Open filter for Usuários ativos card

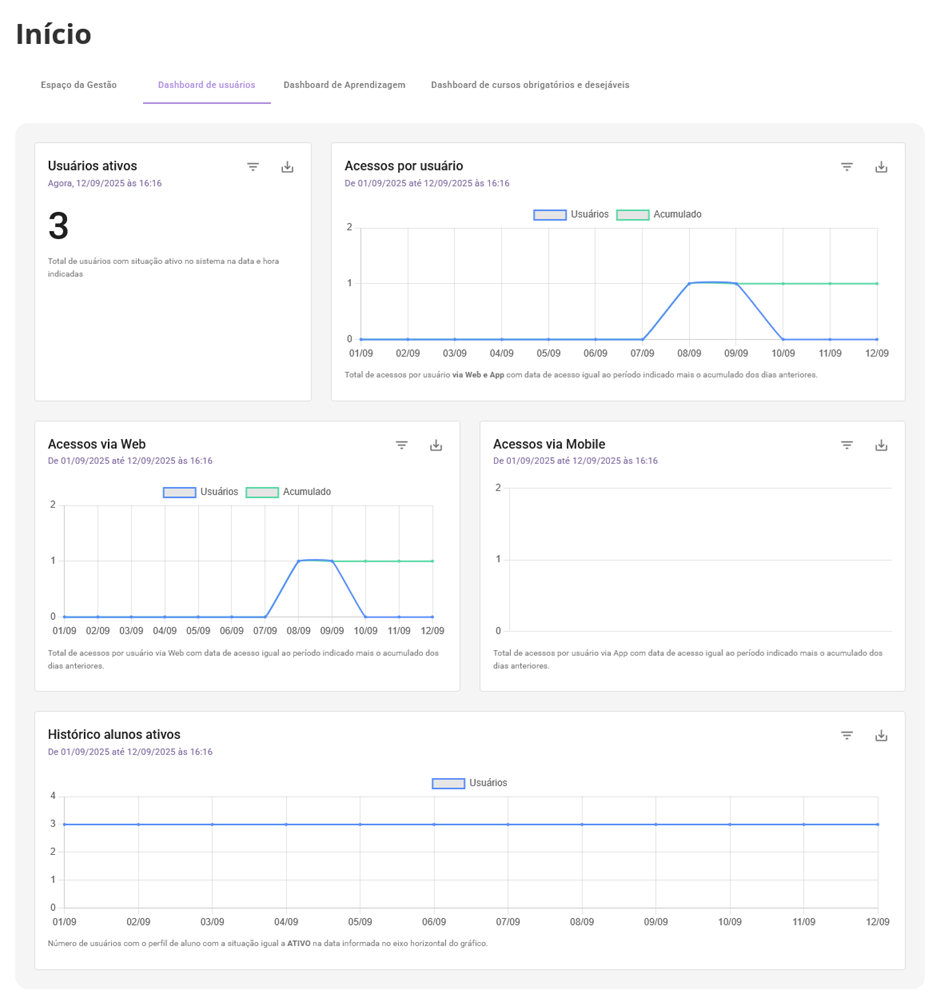[x=253, y=167]
